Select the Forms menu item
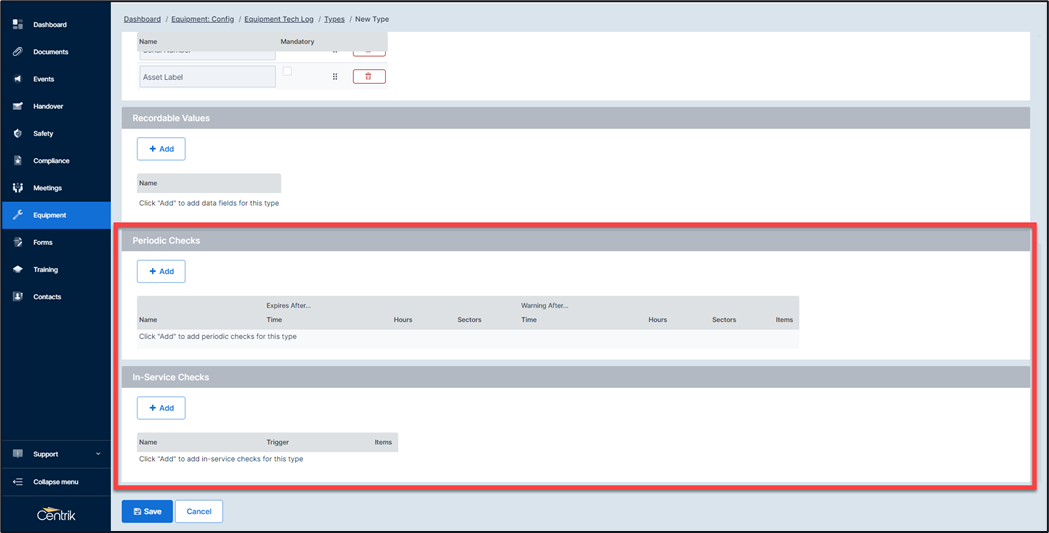This screenshot has height=533, width=1049. coord(43,243)
